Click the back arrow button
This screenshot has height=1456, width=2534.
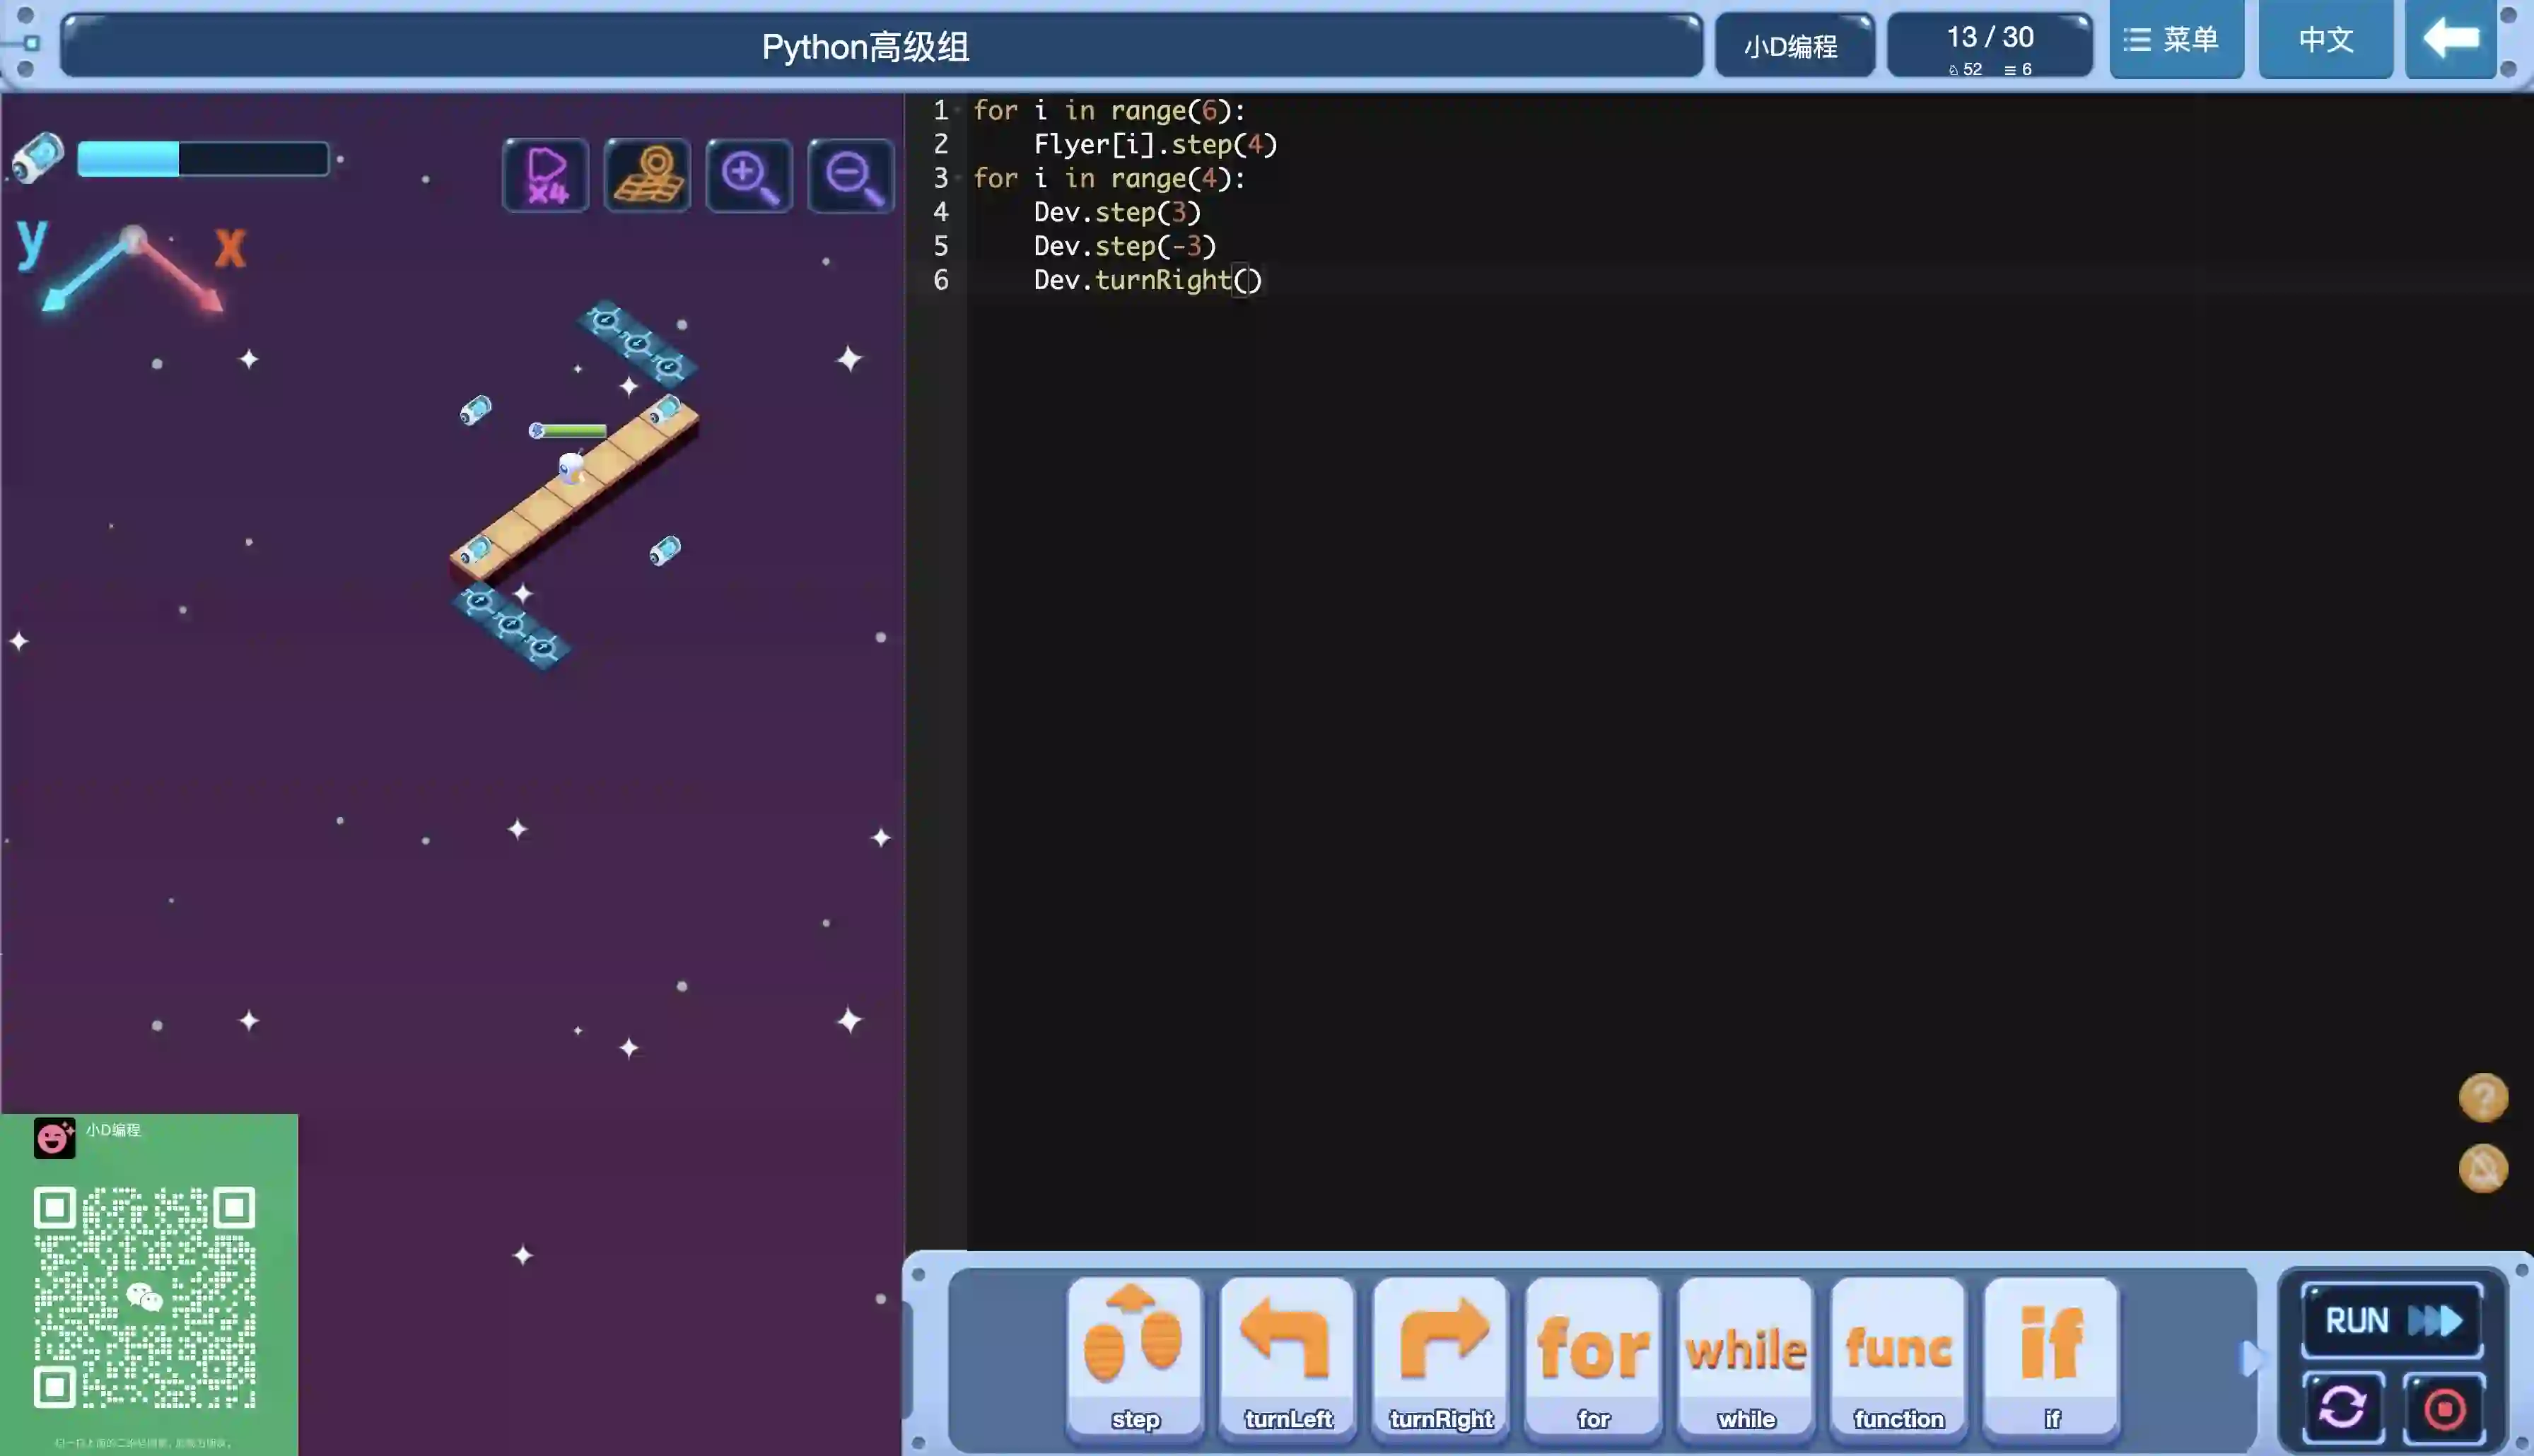2450,40
